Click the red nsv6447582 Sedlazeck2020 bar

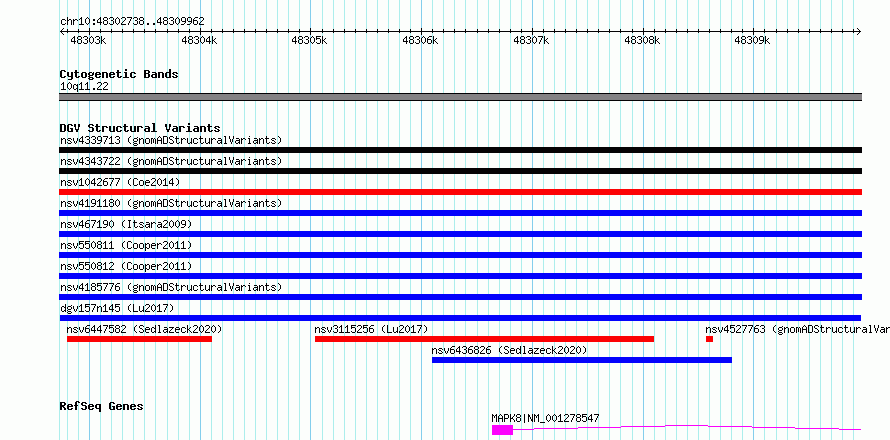click(x=139, y=339)
